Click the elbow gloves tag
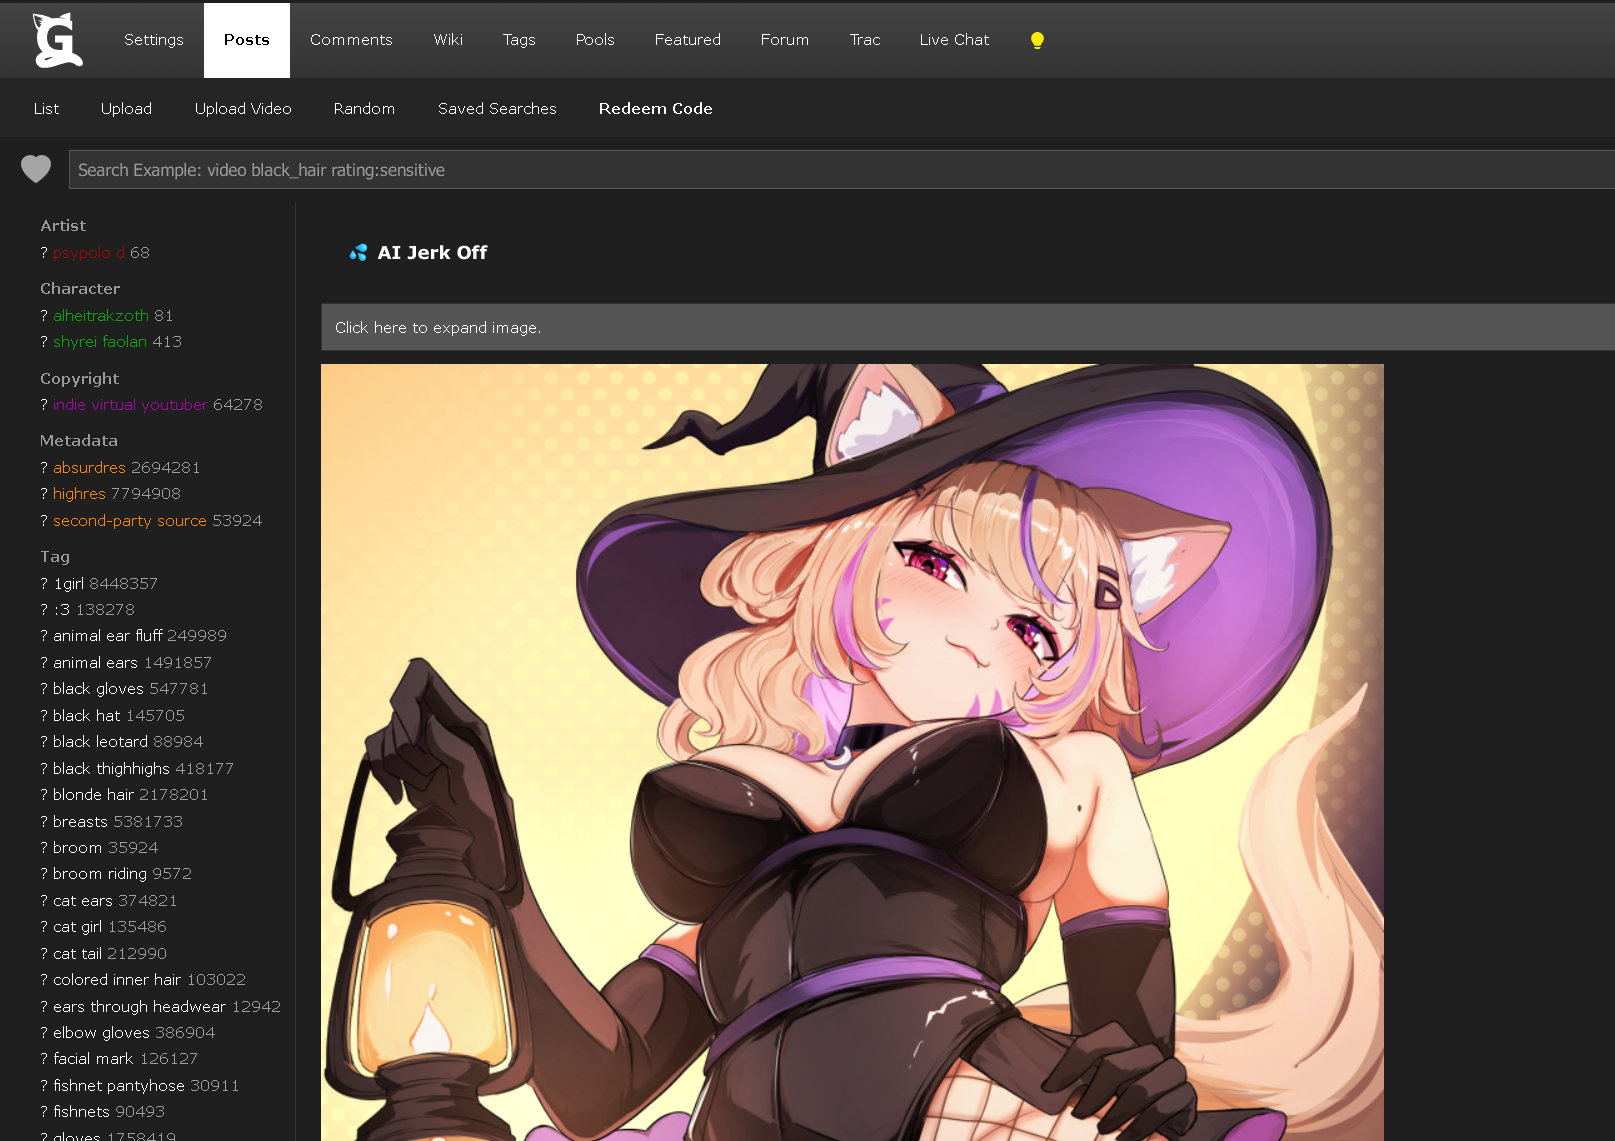This screenshot has height=1141, width=1615. 101,1033
